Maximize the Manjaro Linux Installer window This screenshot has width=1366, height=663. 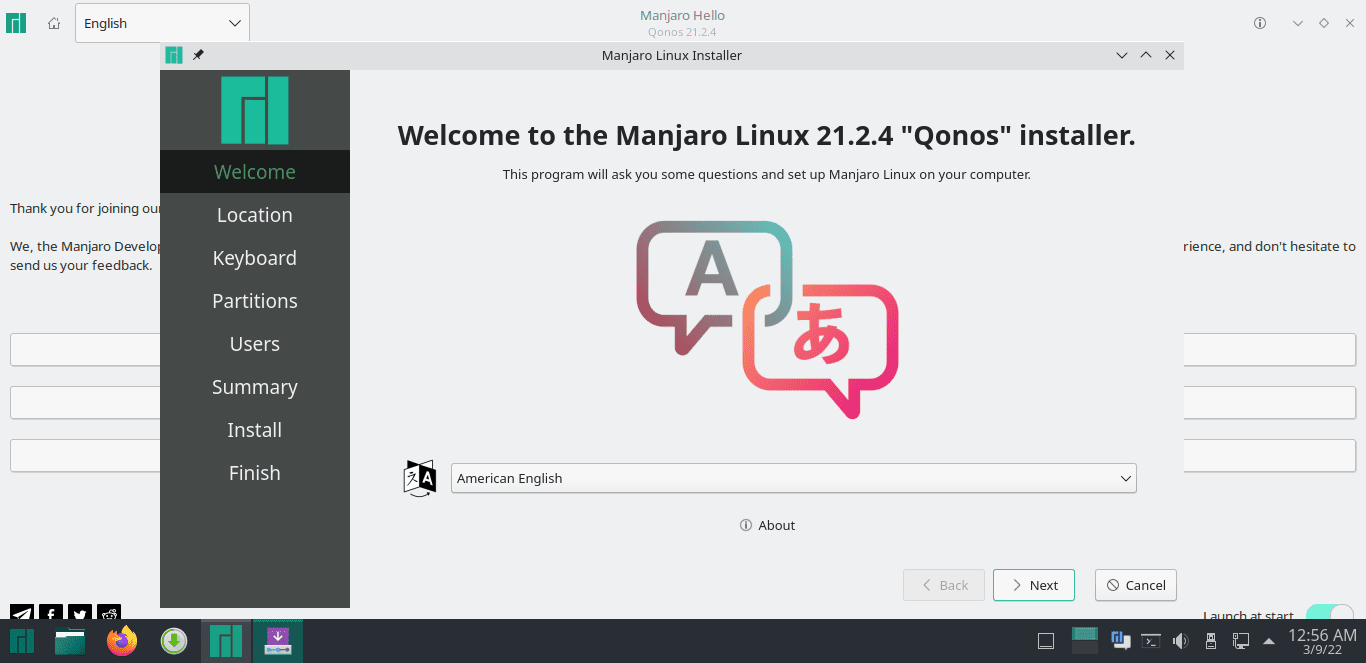pyautogui.click(x=1146, y=55)
